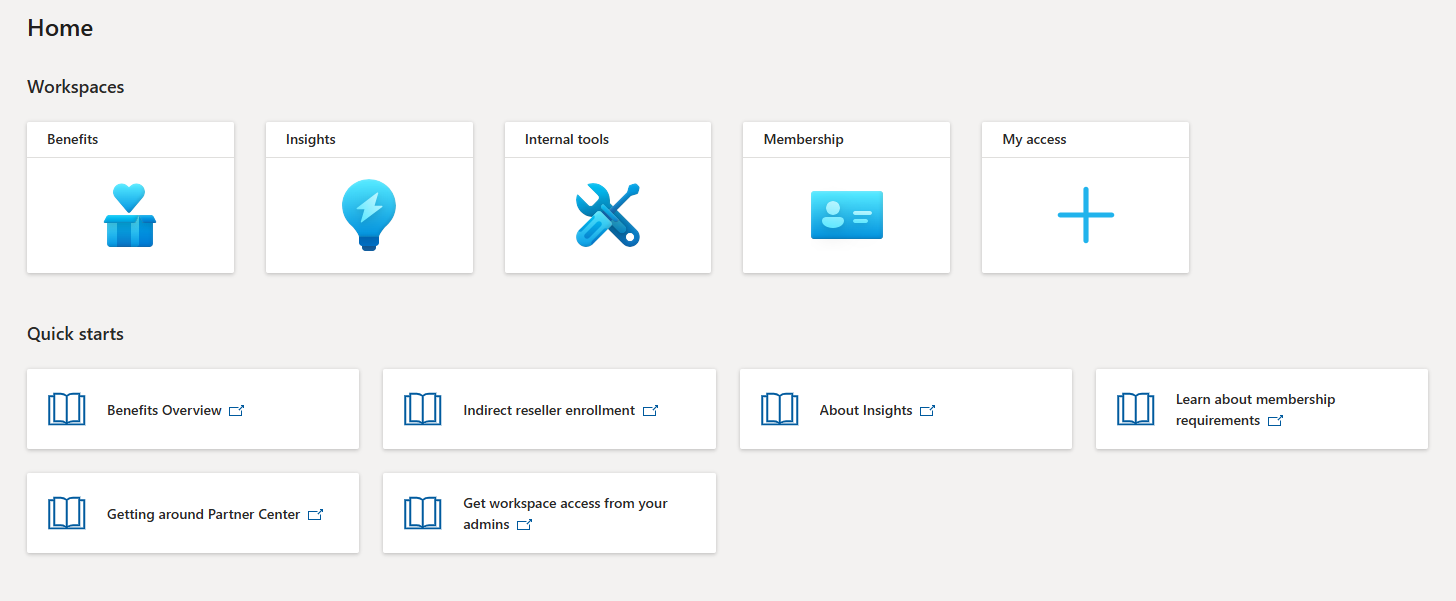Open Learn about membership requirements
This screenshot has height=601, width=1456.
pos(1261,409)
